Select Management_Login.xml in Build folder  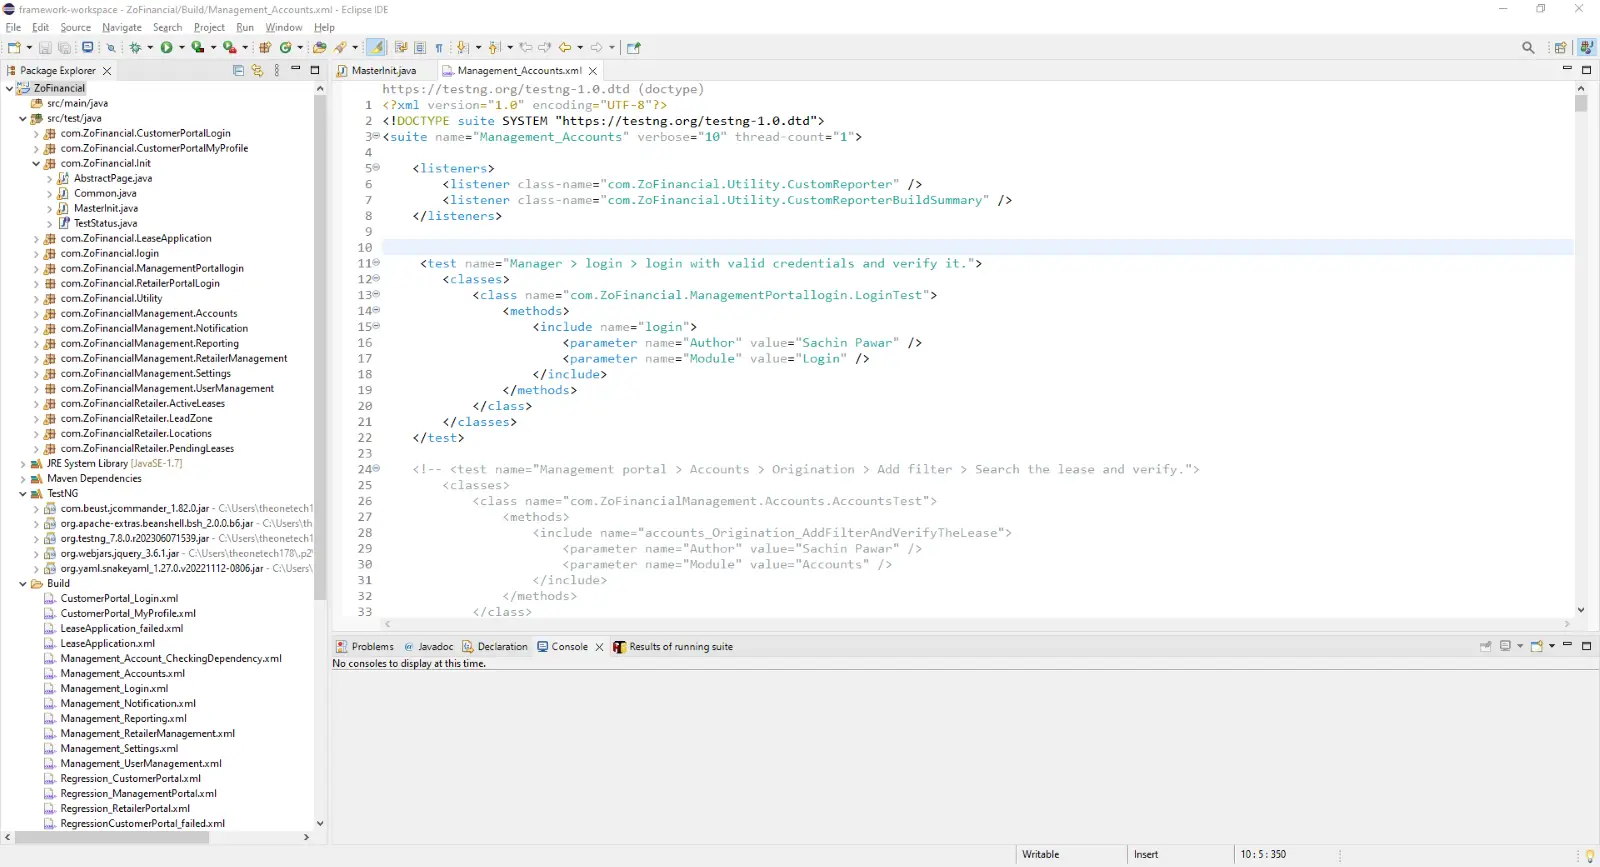click(x=114, y=688)
